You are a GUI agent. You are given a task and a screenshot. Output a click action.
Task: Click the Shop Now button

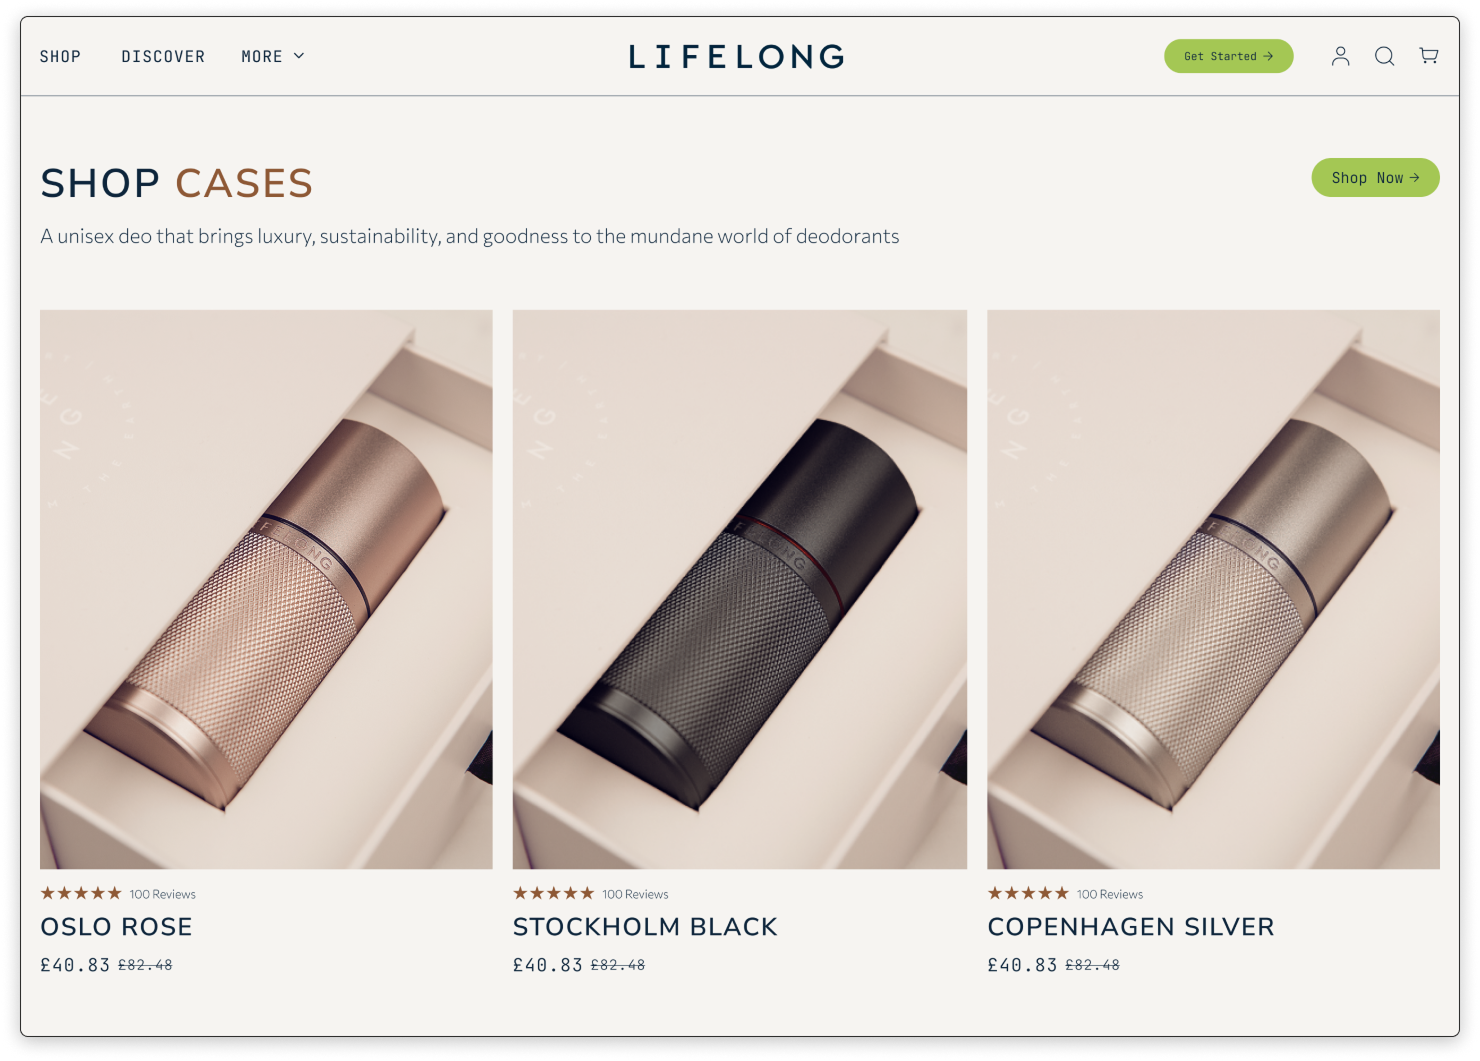(1375, 177)
